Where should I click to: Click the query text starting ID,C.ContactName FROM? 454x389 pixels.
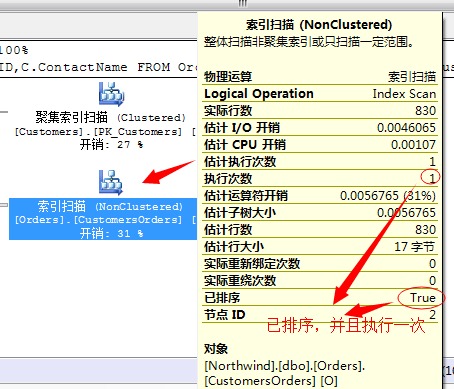[x=98, y=67]
